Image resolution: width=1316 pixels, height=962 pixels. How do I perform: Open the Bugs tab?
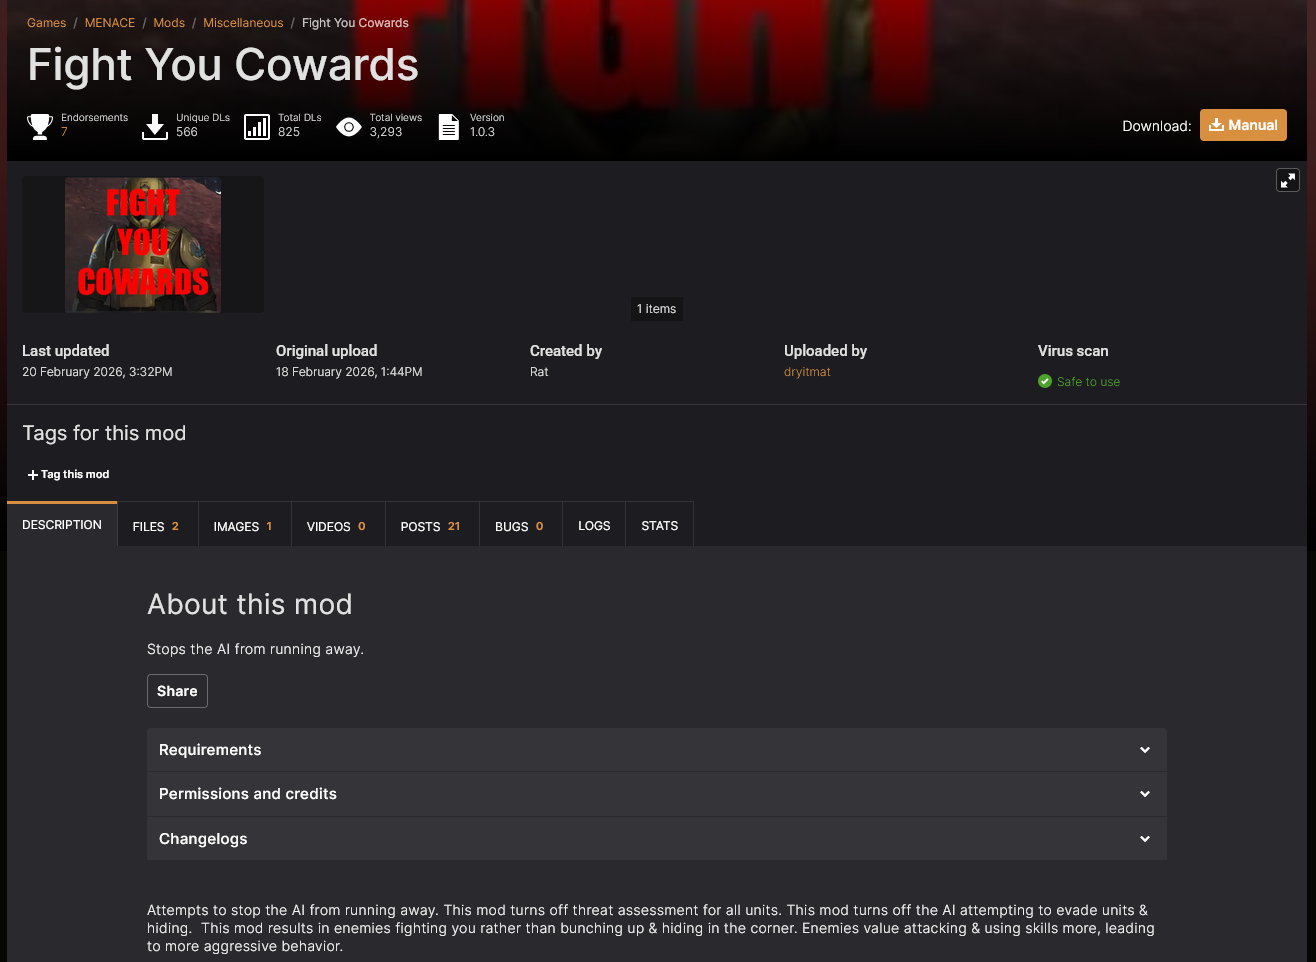click(520, 526)
